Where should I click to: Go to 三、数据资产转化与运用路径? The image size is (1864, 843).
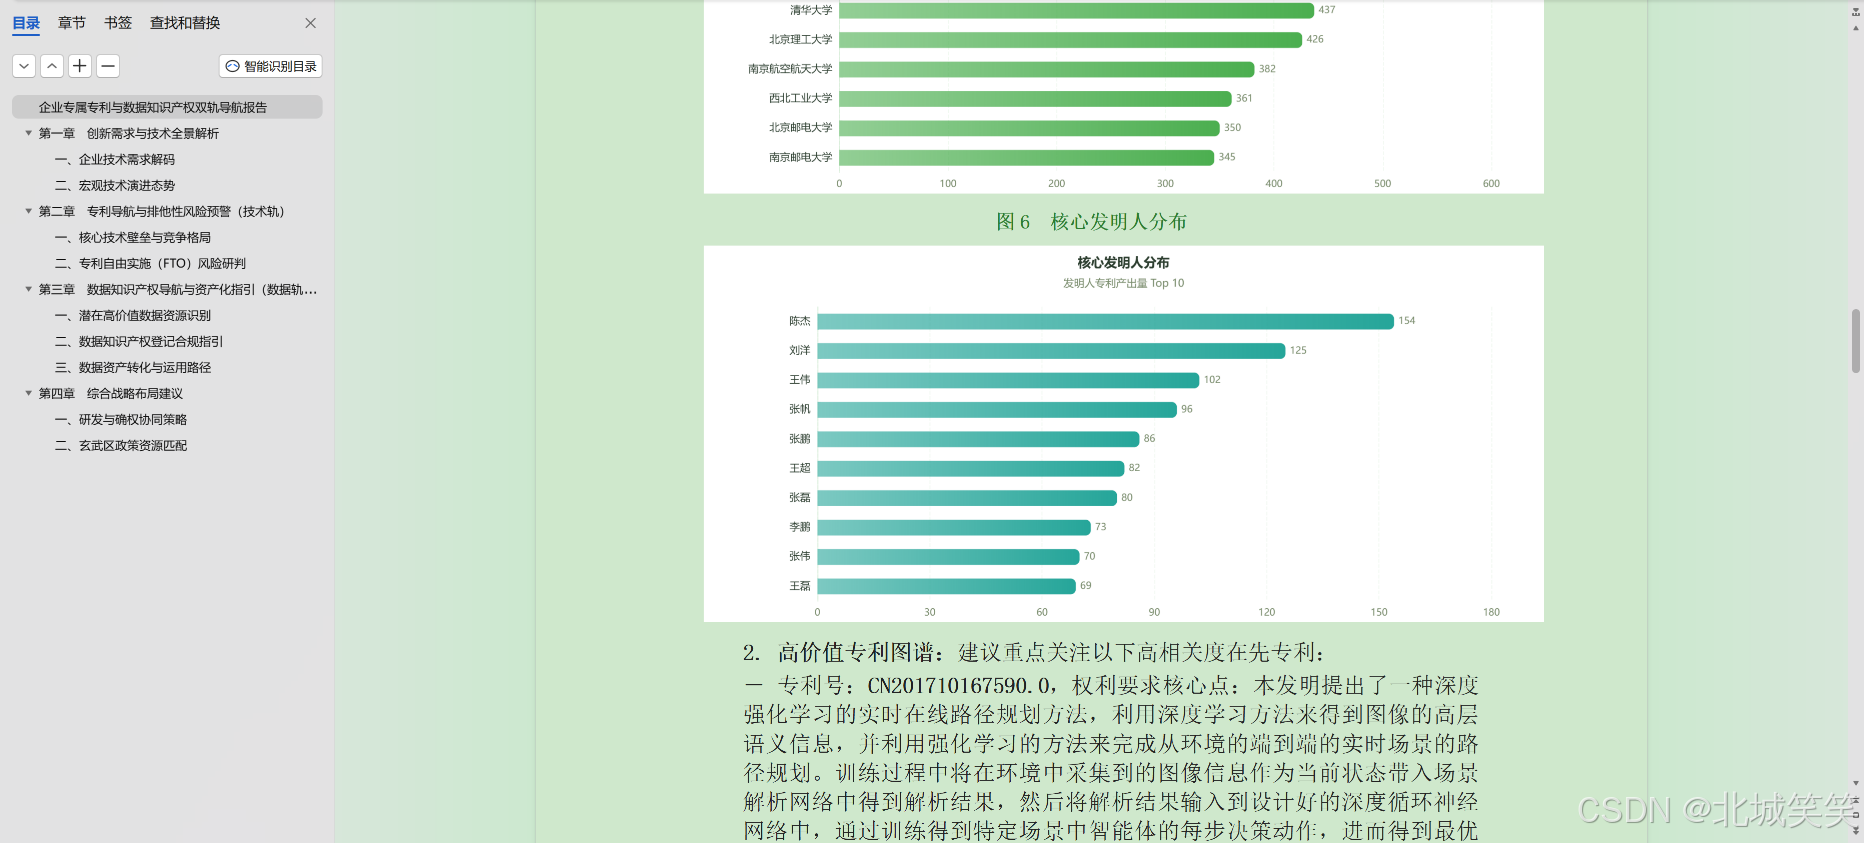coord(133,367)
